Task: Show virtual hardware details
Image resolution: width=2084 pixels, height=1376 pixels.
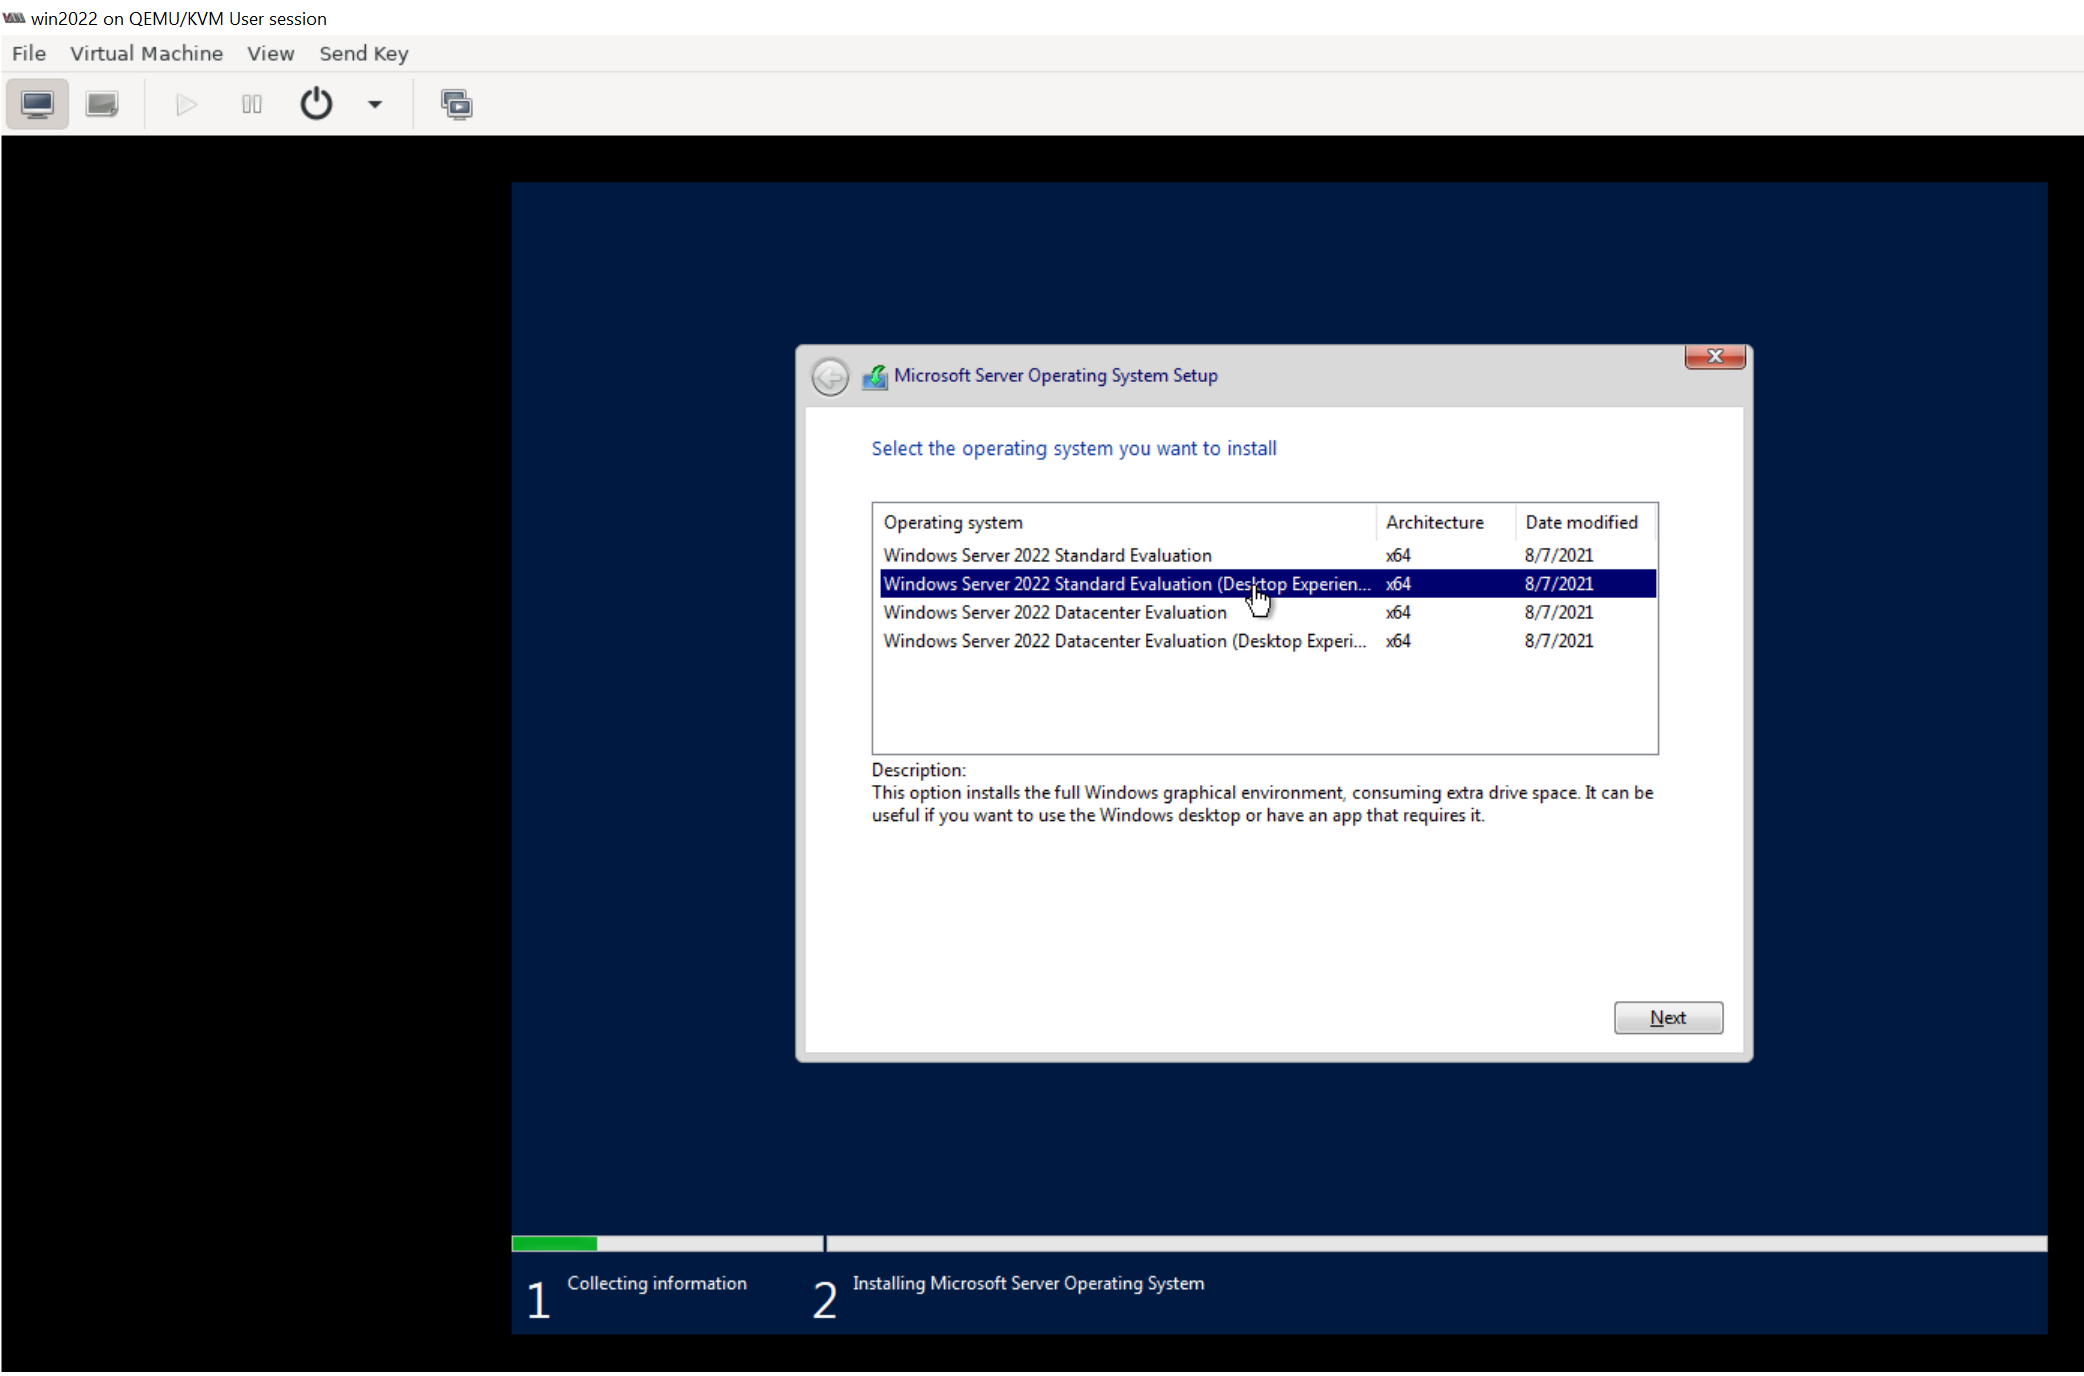Action: tap(102, 104)
